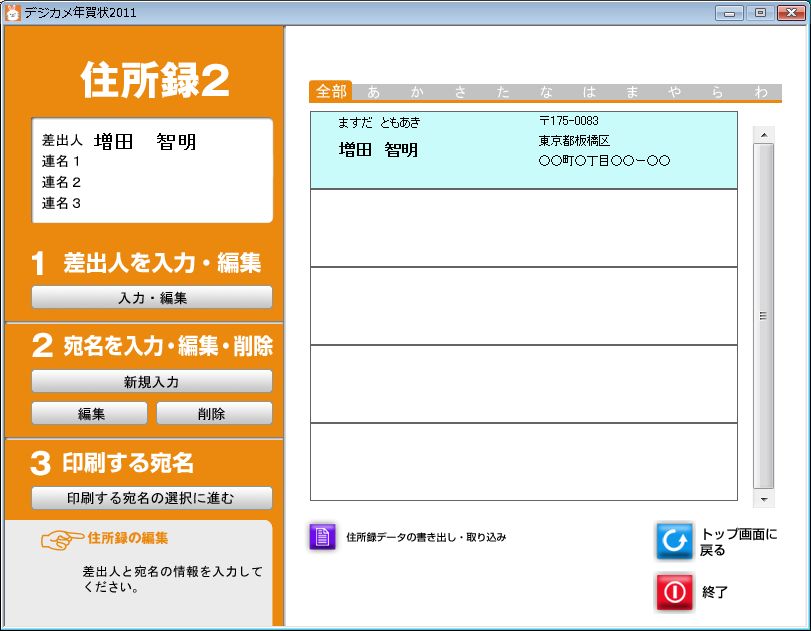This screenshot has height=631, width=811.
Task: Click the scrollbar down arrow in address list
Action: pyautogui.click(x=764, y=498)
